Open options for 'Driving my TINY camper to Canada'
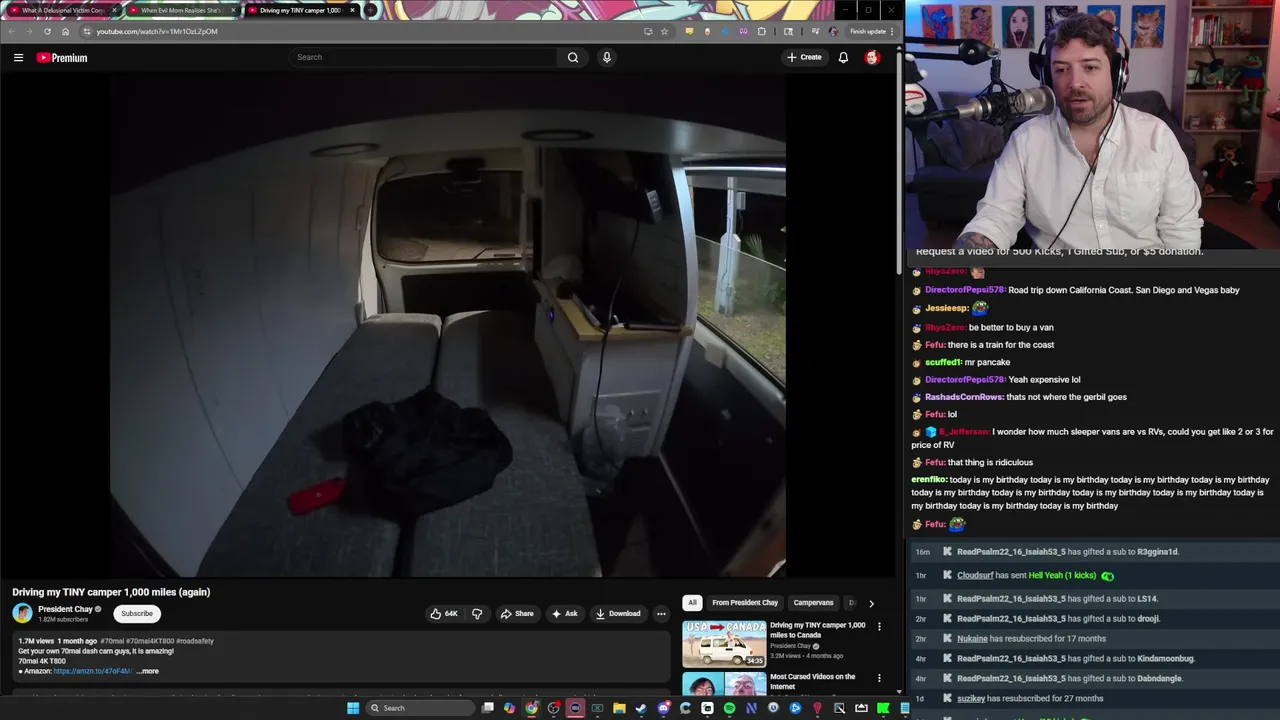 (x=879, y=626)
